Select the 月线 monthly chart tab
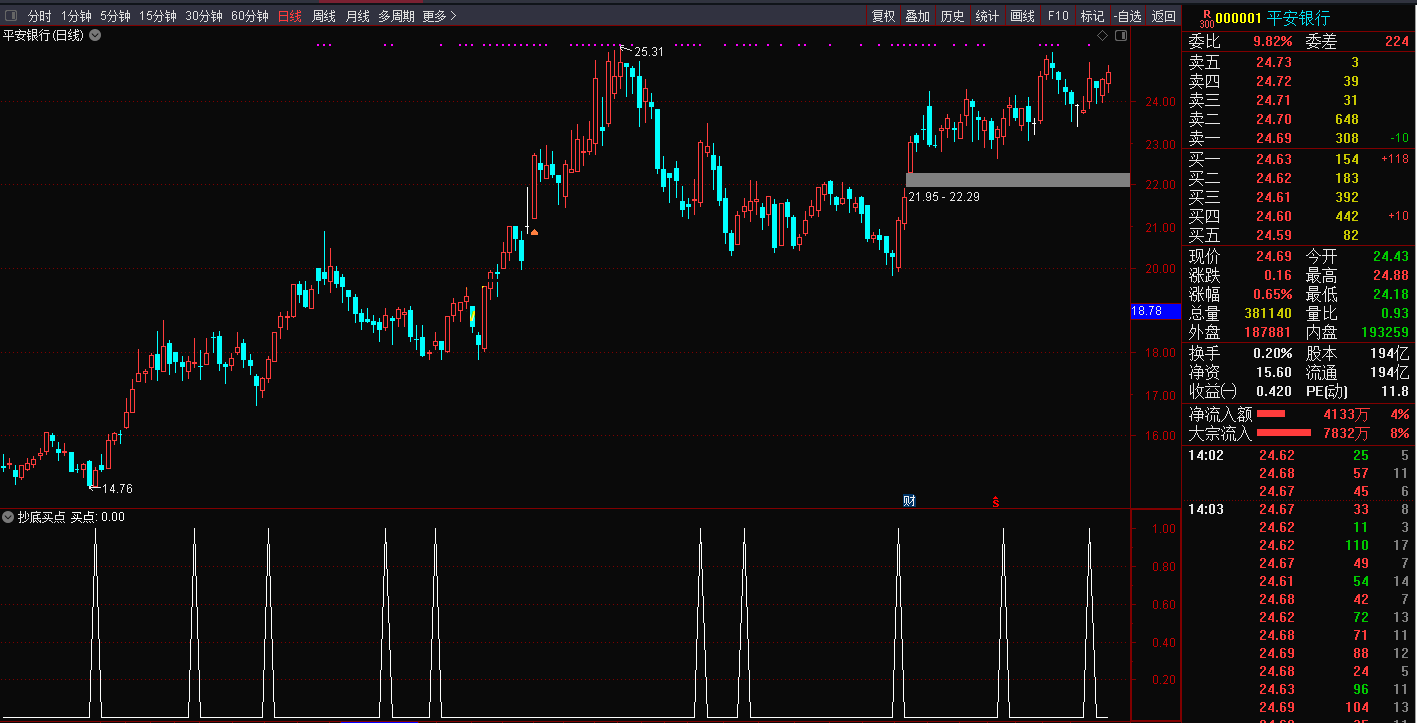 [x=357, y=16]
